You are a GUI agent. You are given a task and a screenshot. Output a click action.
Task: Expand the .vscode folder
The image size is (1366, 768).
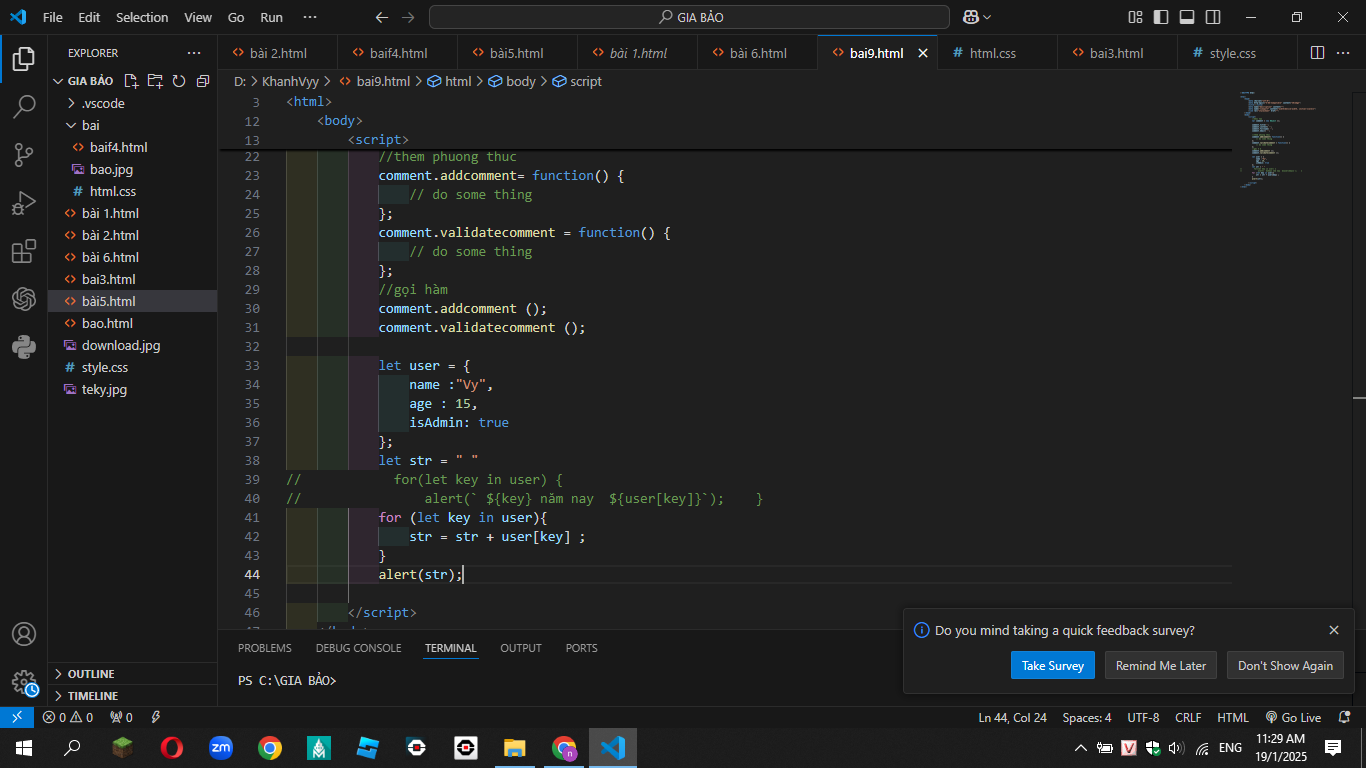(x=132, y=103)
